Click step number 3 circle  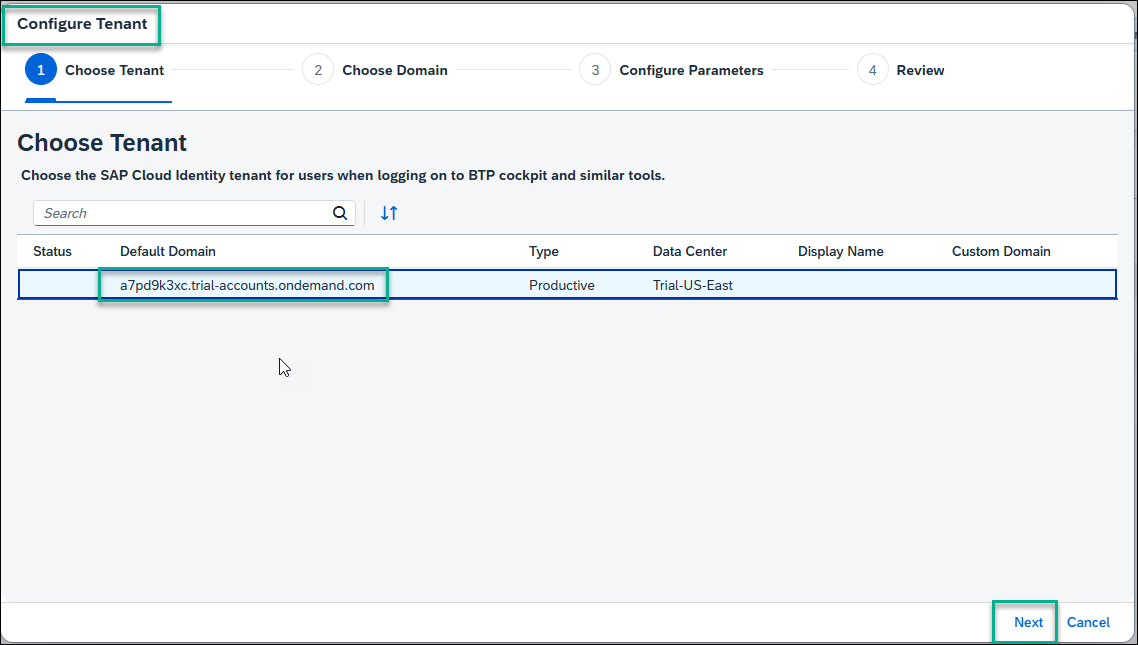point(595,70)
